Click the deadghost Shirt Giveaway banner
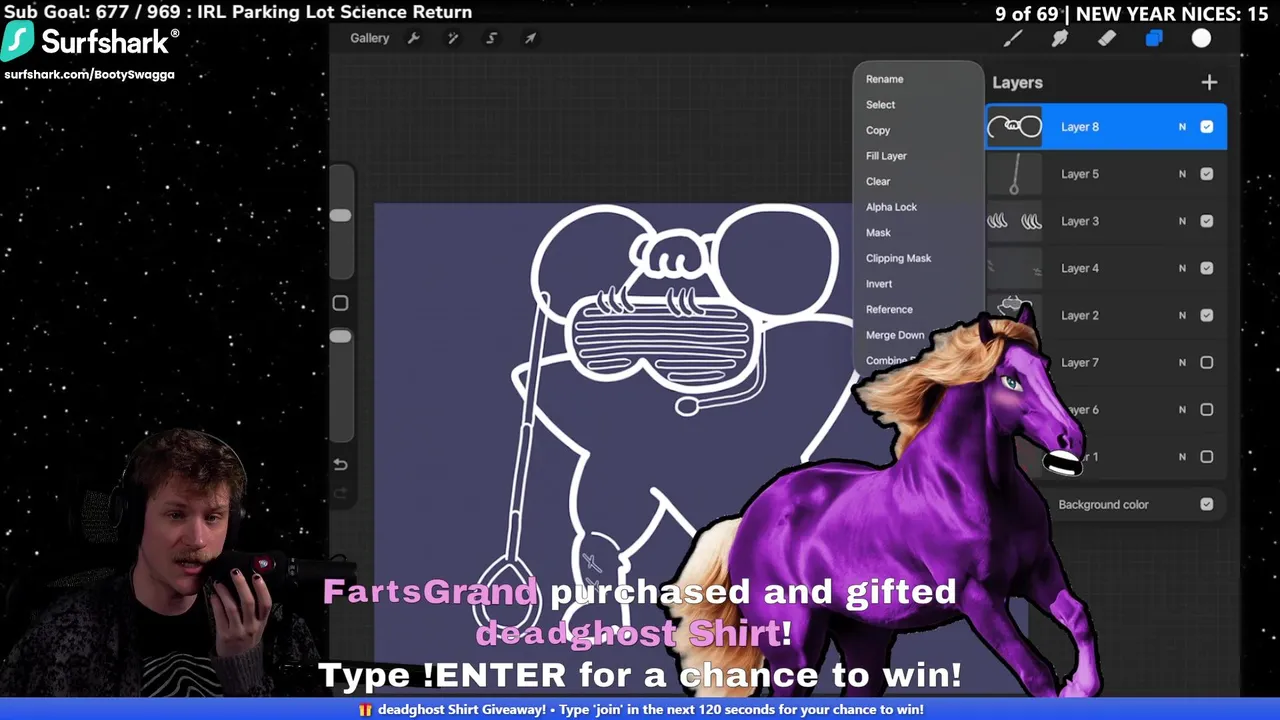 [640, 709]
